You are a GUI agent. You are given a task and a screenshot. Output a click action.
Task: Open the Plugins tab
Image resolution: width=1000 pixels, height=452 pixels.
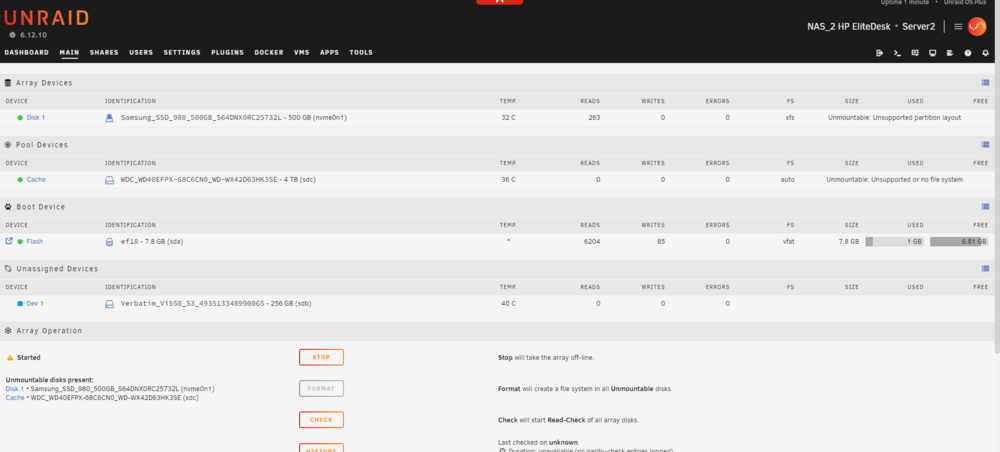click(x=228, y=52)
